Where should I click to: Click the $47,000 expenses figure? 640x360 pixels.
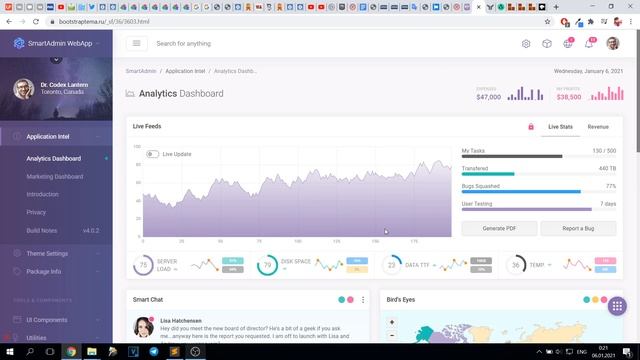click(x=489, y=97)
